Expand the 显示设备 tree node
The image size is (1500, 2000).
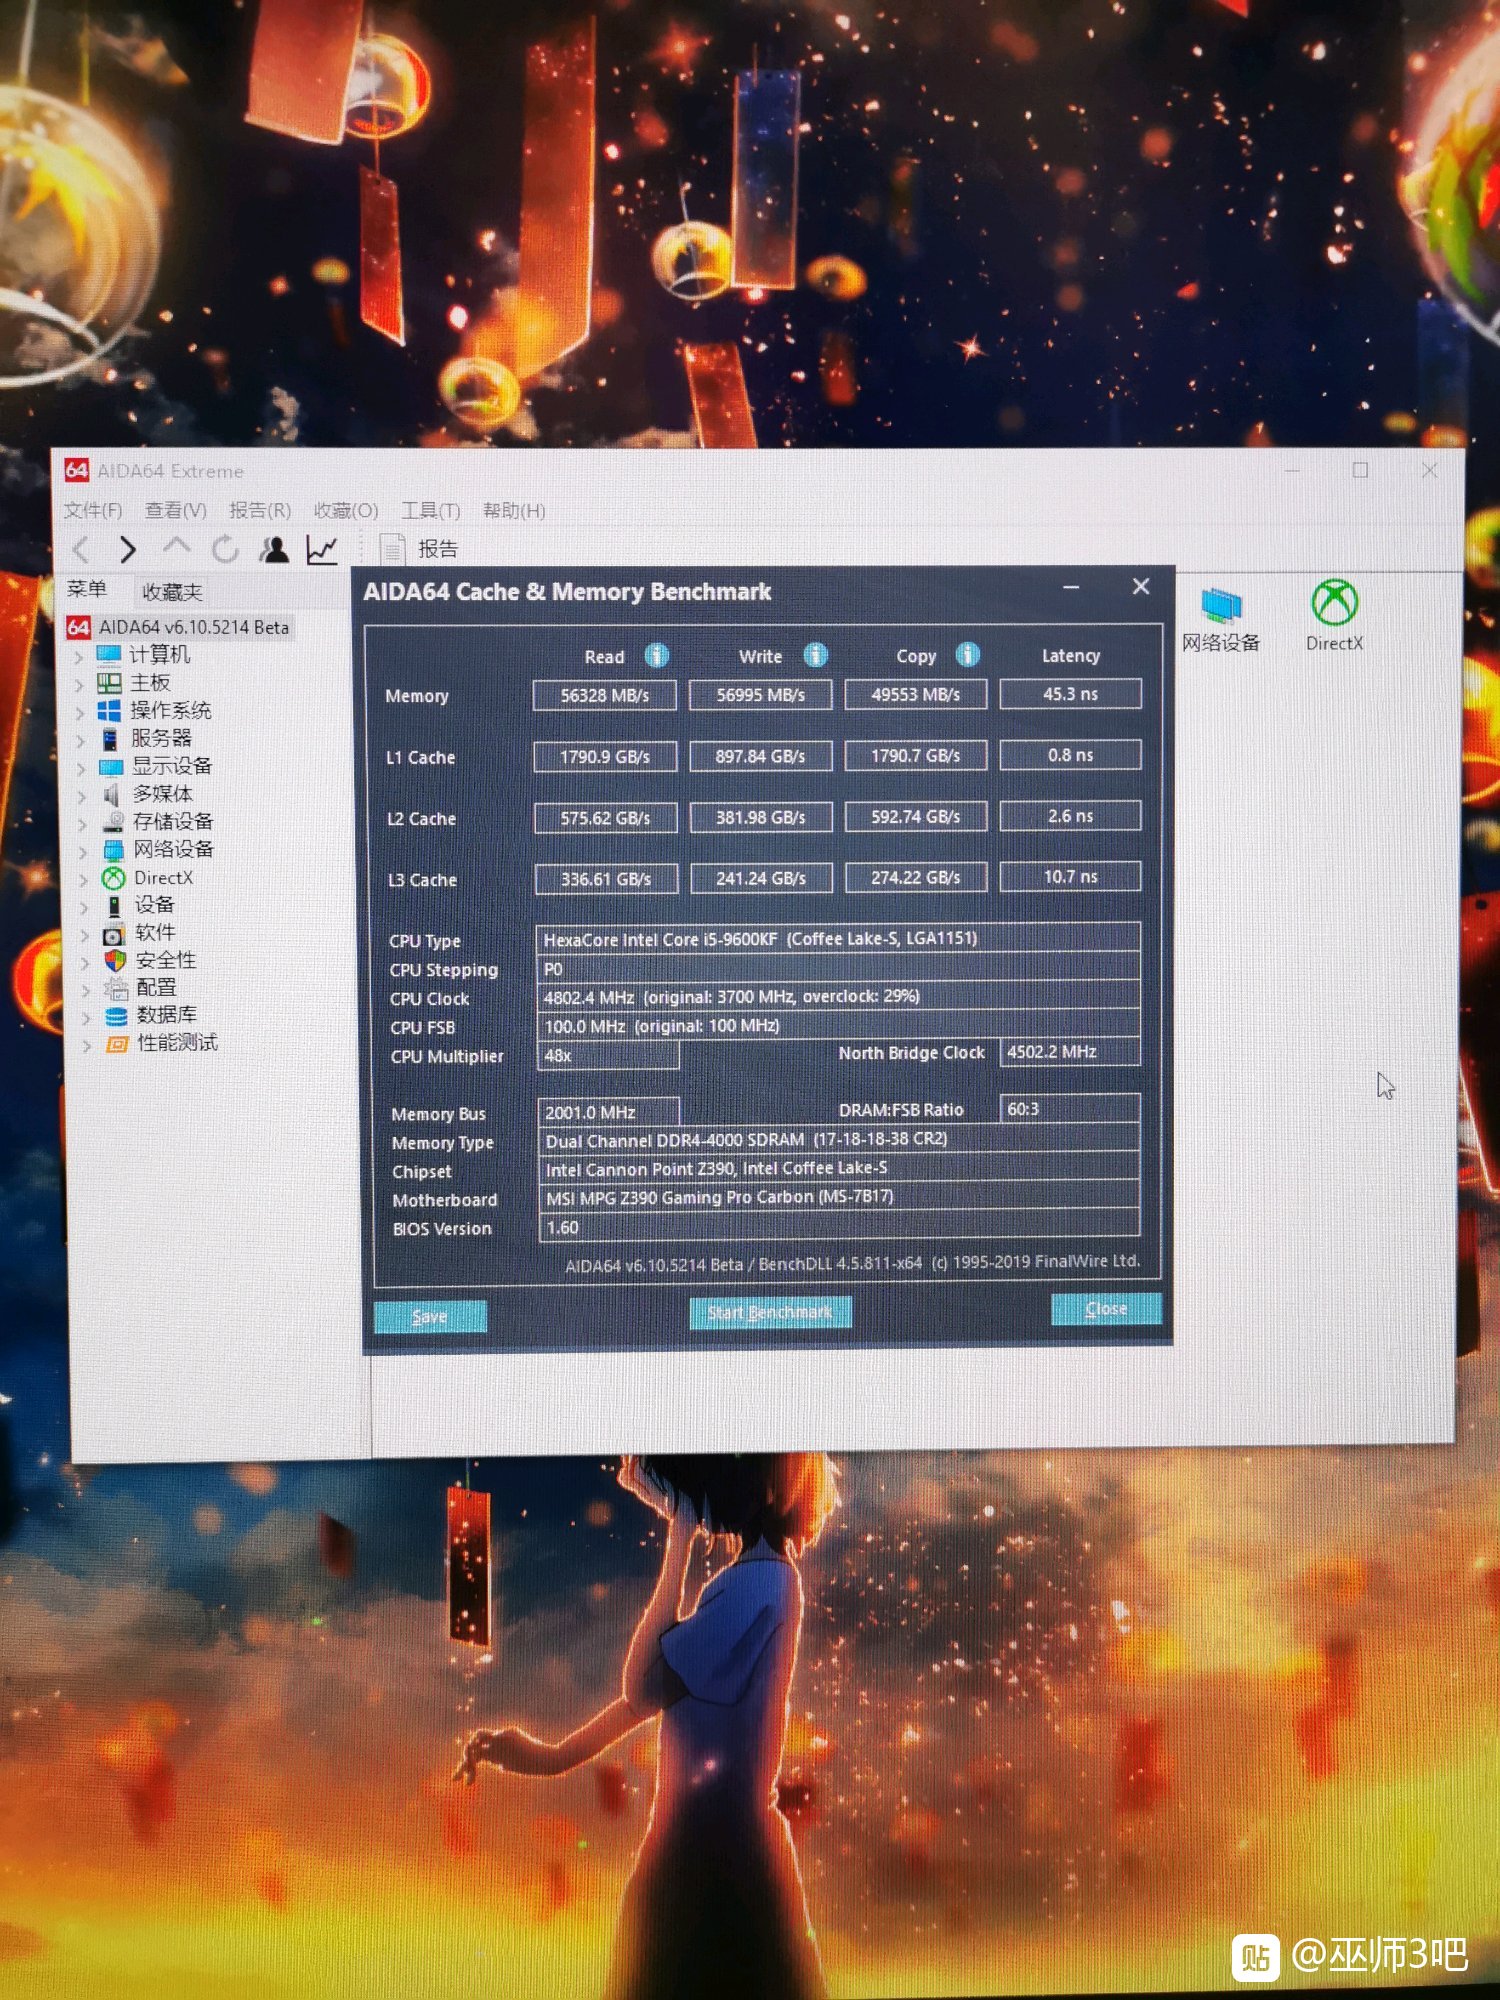coord(82,769)
